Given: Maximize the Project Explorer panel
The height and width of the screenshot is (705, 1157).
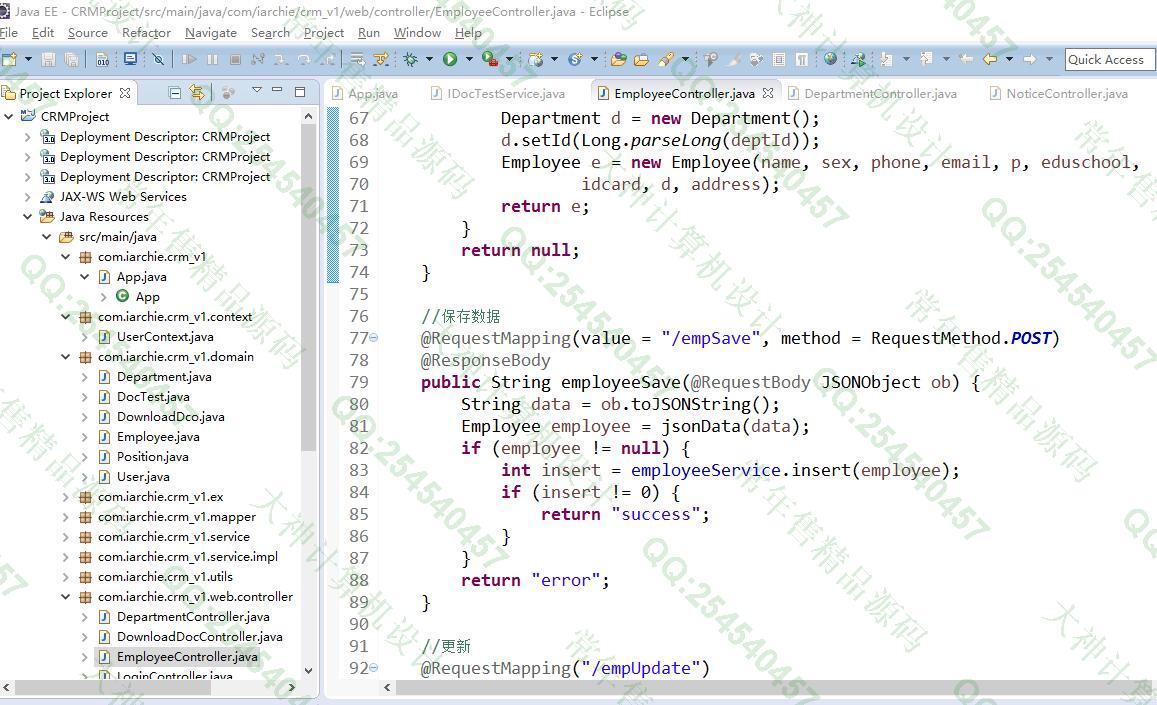Looking at the screenshot, I should coord(300,92).
